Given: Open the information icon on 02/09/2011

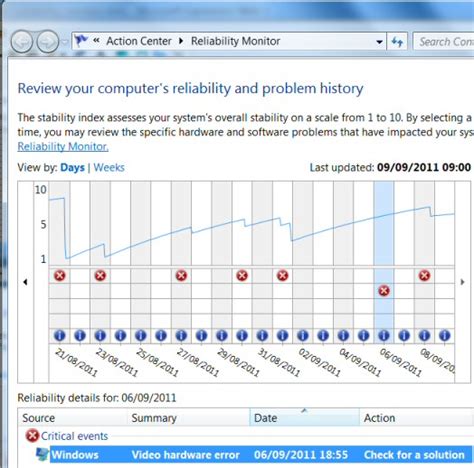Looking at the screenshot, I should (x=303, y=335).
